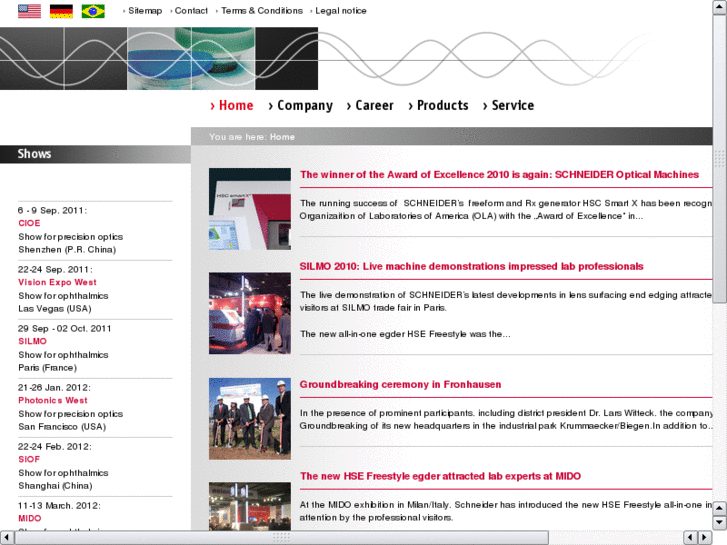
Task: Click the text 'Paris (France)'
Action: [x=47, y=367]
